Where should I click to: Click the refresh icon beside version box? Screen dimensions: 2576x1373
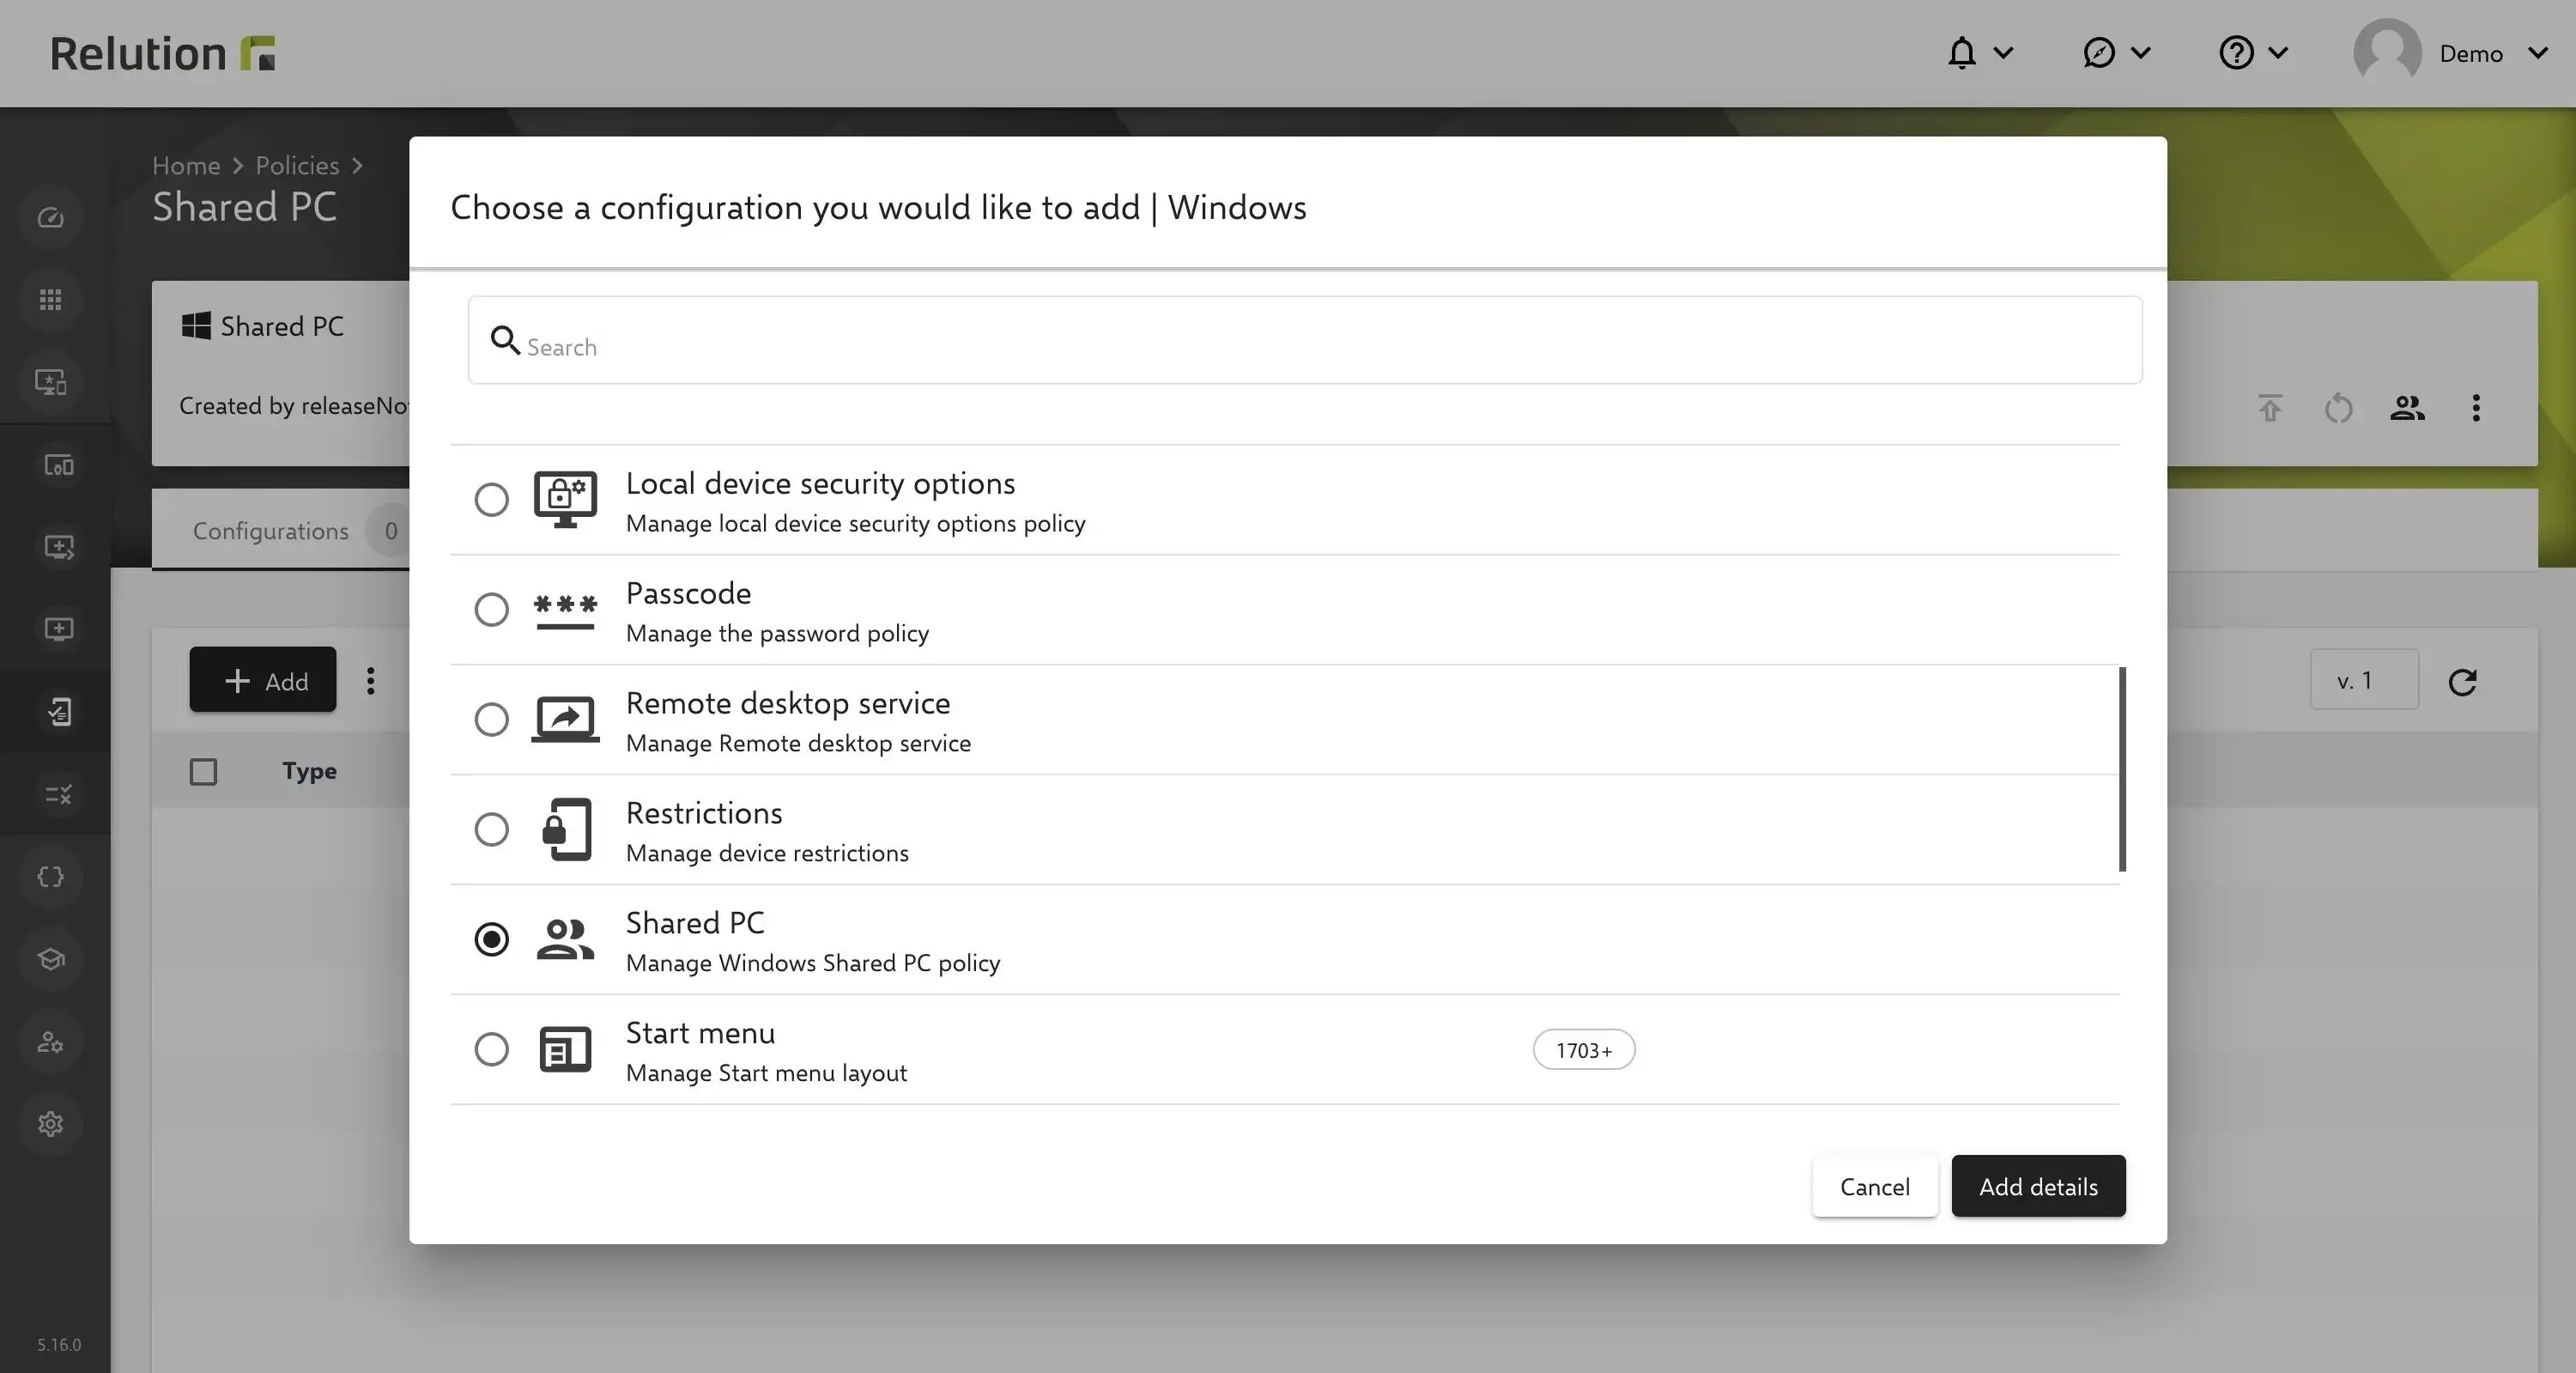click(x=2462, y=682)
